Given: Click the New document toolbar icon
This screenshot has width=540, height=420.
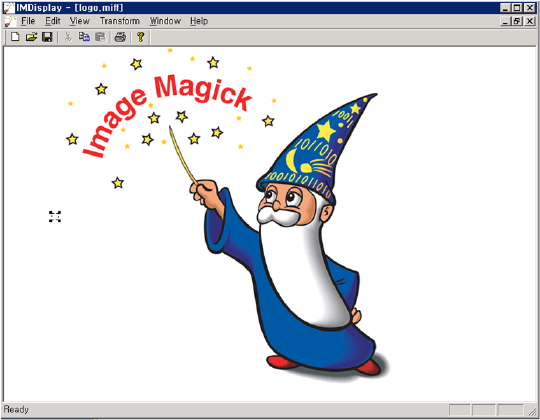Looking at the screenshot, I should pos(15,36).
